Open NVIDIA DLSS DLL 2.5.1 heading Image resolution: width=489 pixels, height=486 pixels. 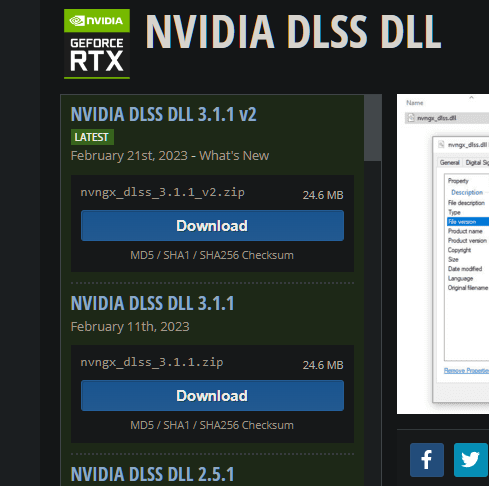point(152,474)
